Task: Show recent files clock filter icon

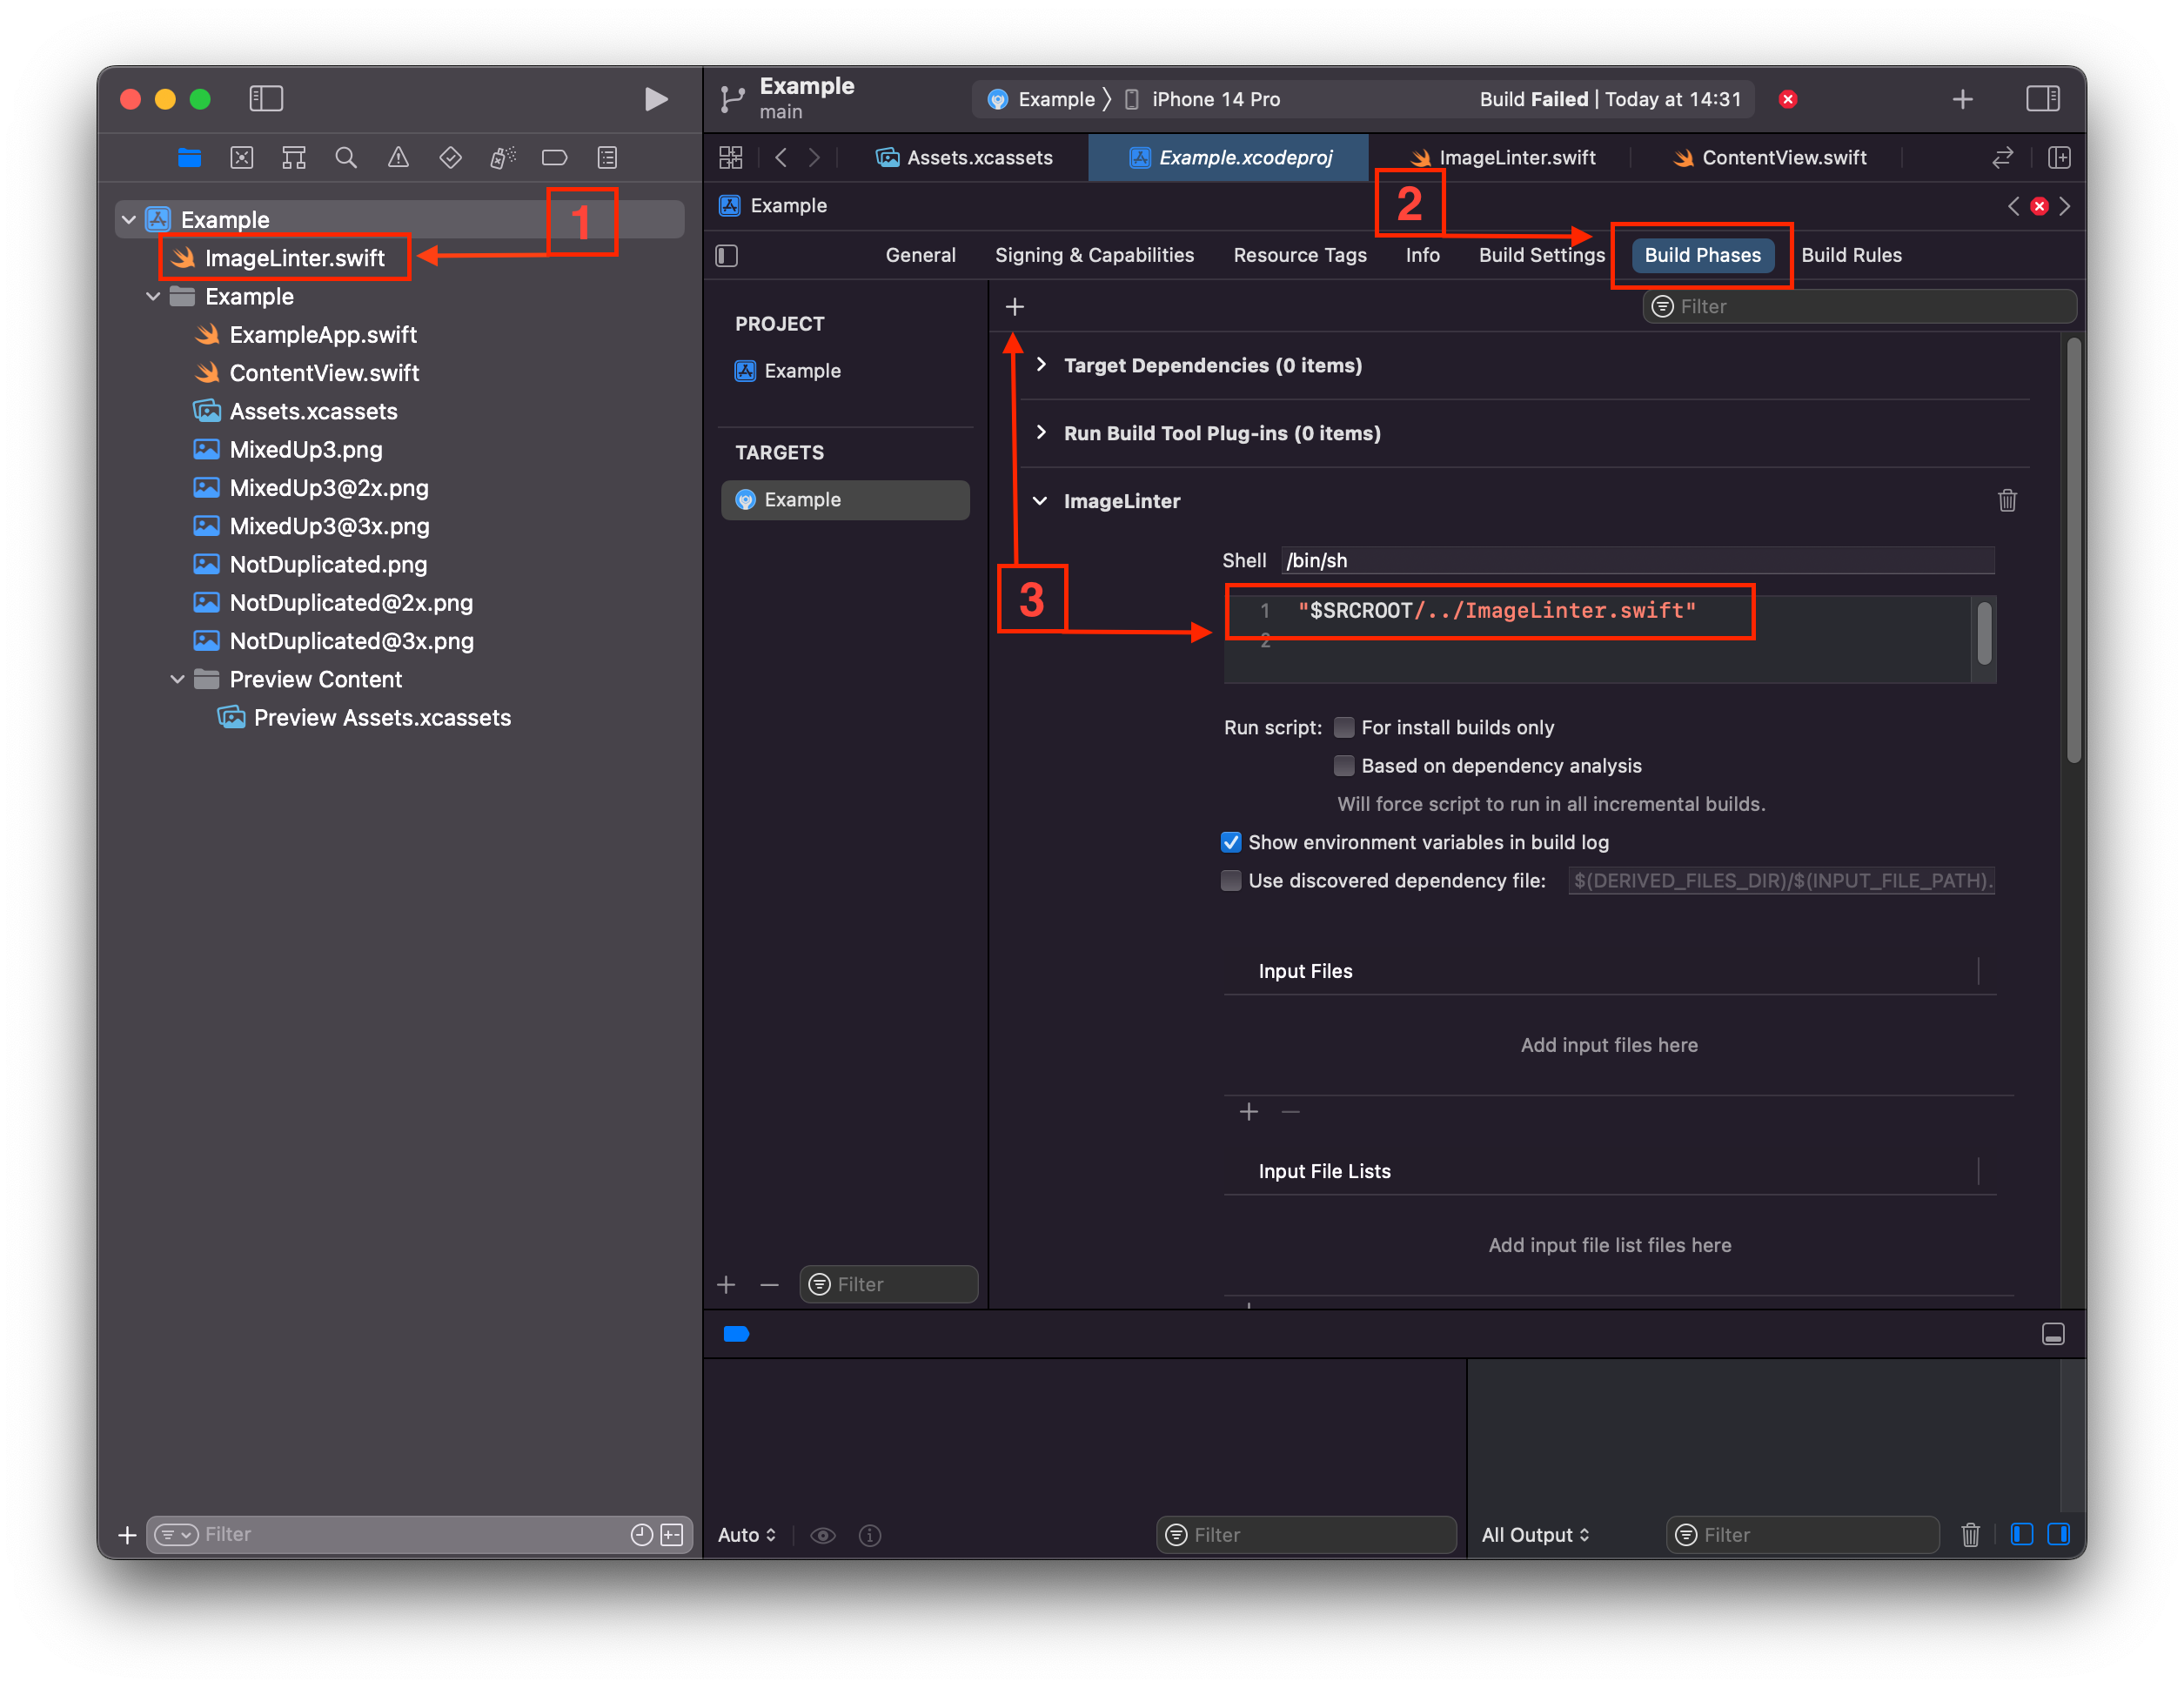Action: click(642, 1534)
